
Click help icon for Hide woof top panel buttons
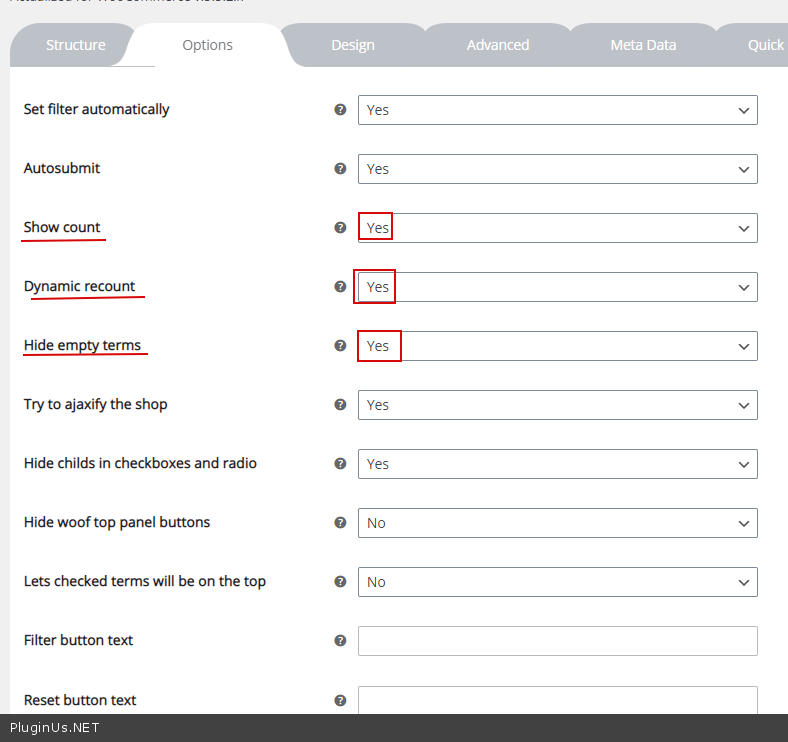pyautogui.click(x=340, y=523)
